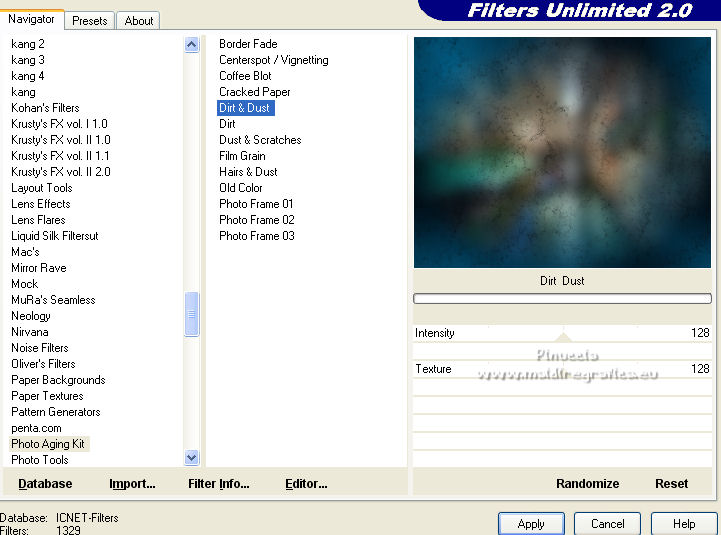The image size is (721, 535).
Task: Select the kang 4 category
Action: [28, 76]
